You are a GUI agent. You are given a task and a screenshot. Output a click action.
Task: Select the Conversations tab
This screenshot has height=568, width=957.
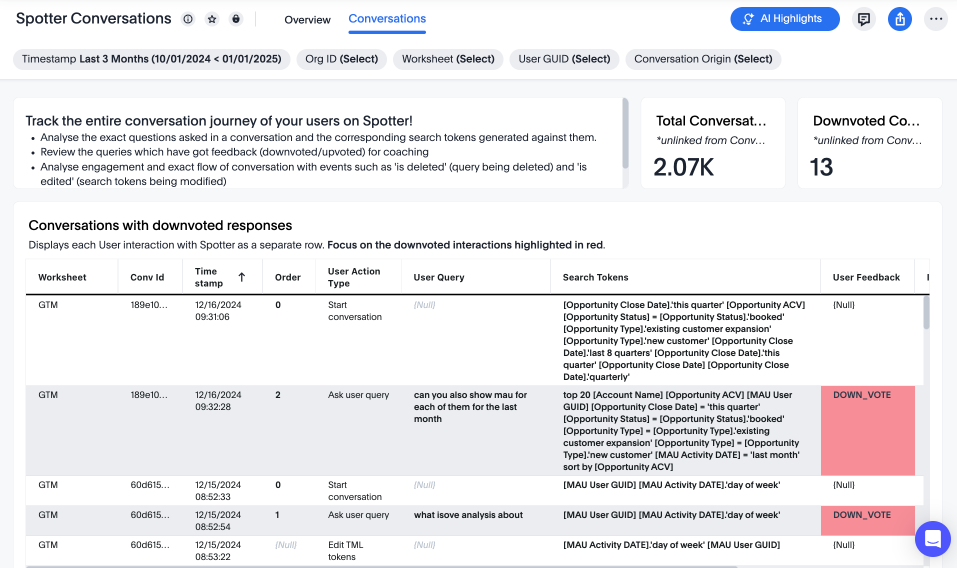[x=387, y=19]
